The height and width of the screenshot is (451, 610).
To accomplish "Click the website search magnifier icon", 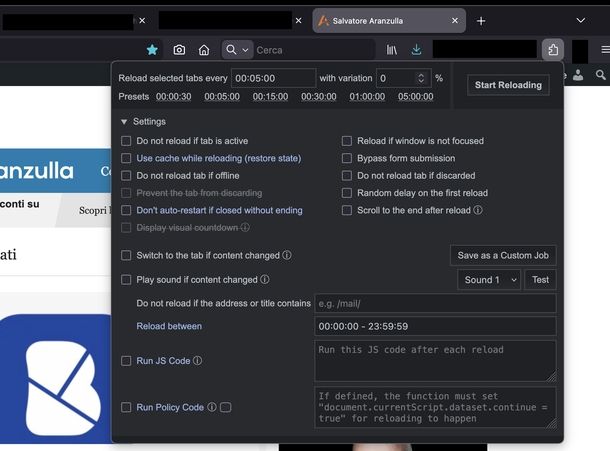I will [x=600, y=75].
